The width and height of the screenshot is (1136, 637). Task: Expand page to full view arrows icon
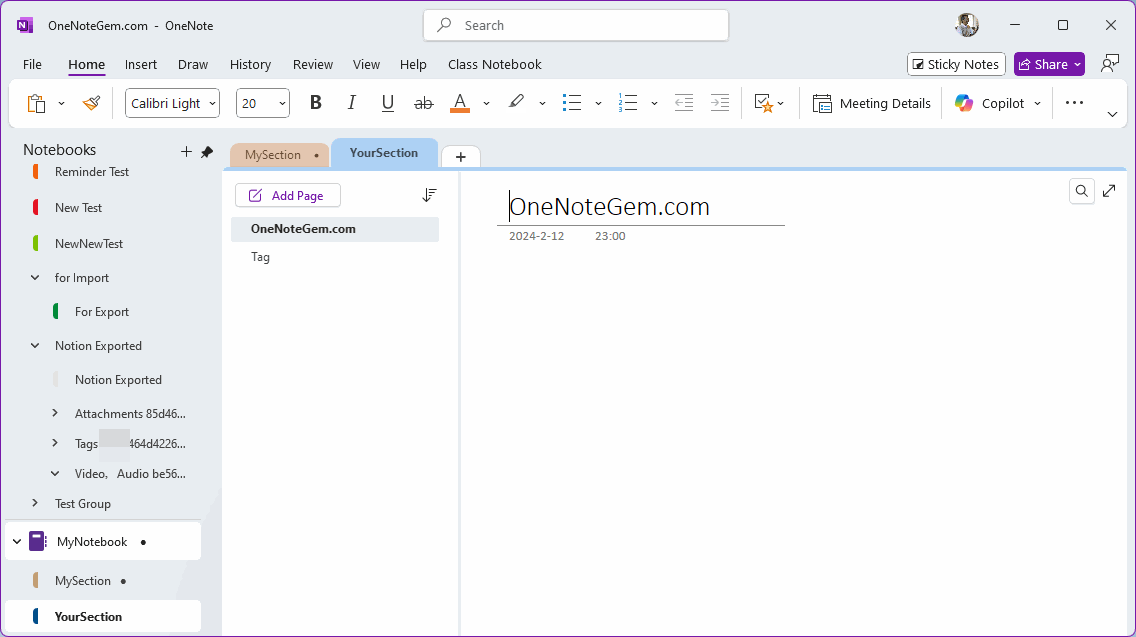[1109, 191]
